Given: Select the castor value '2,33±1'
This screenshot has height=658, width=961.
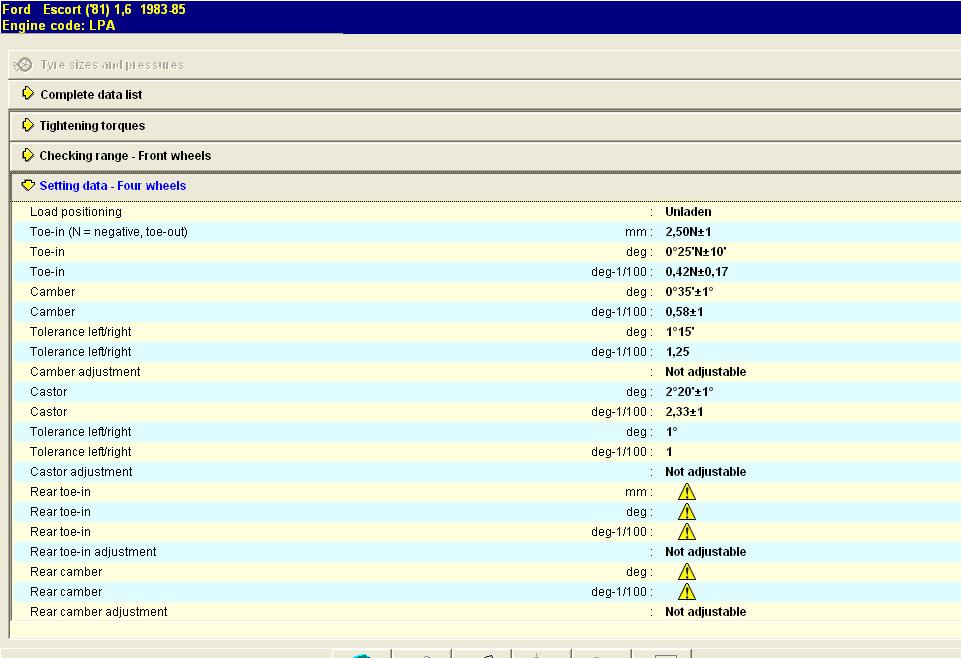Looking at the screenshot, I should (x=685, y=412).
